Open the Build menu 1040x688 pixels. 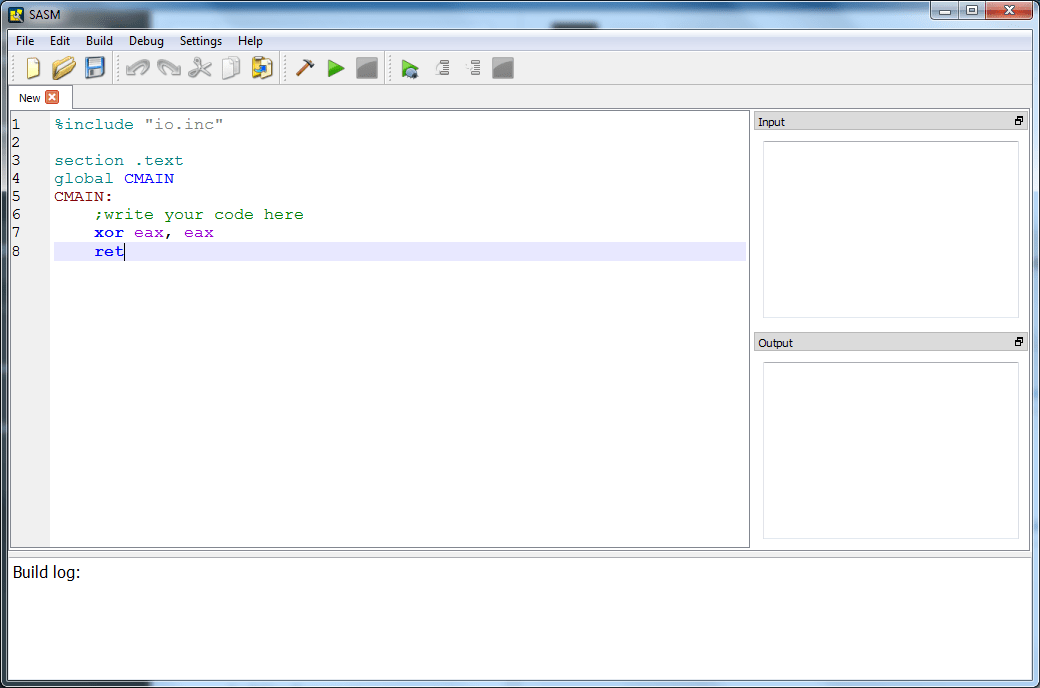pos(99,40)
